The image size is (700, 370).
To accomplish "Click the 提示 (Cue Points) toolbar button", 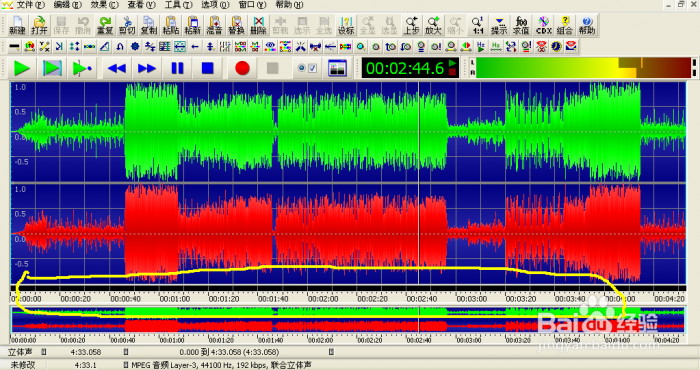I will coord(499,25).
